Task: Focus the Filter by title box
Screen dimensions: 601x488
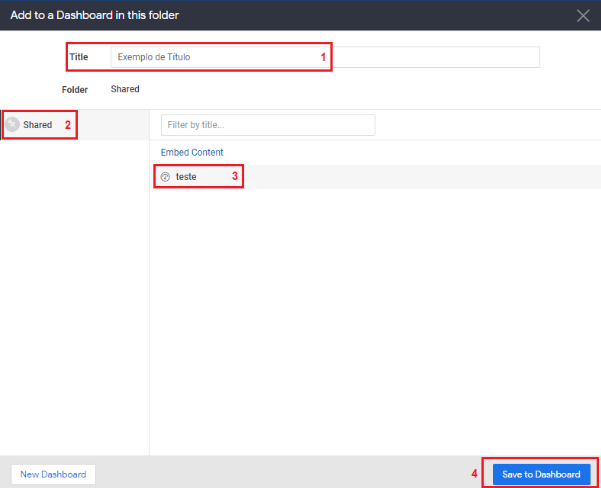Action: [268, 125]
